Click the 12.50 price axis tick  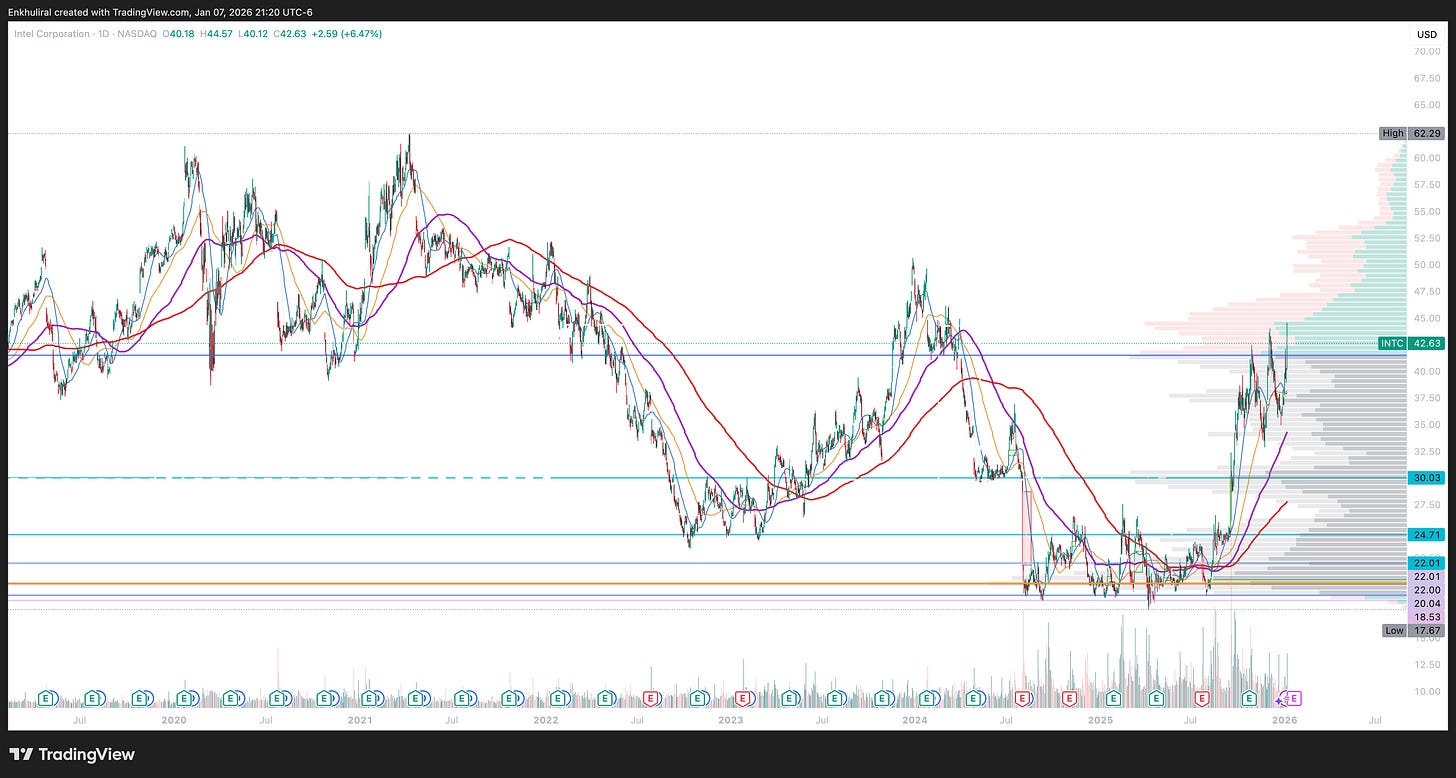1427,664
